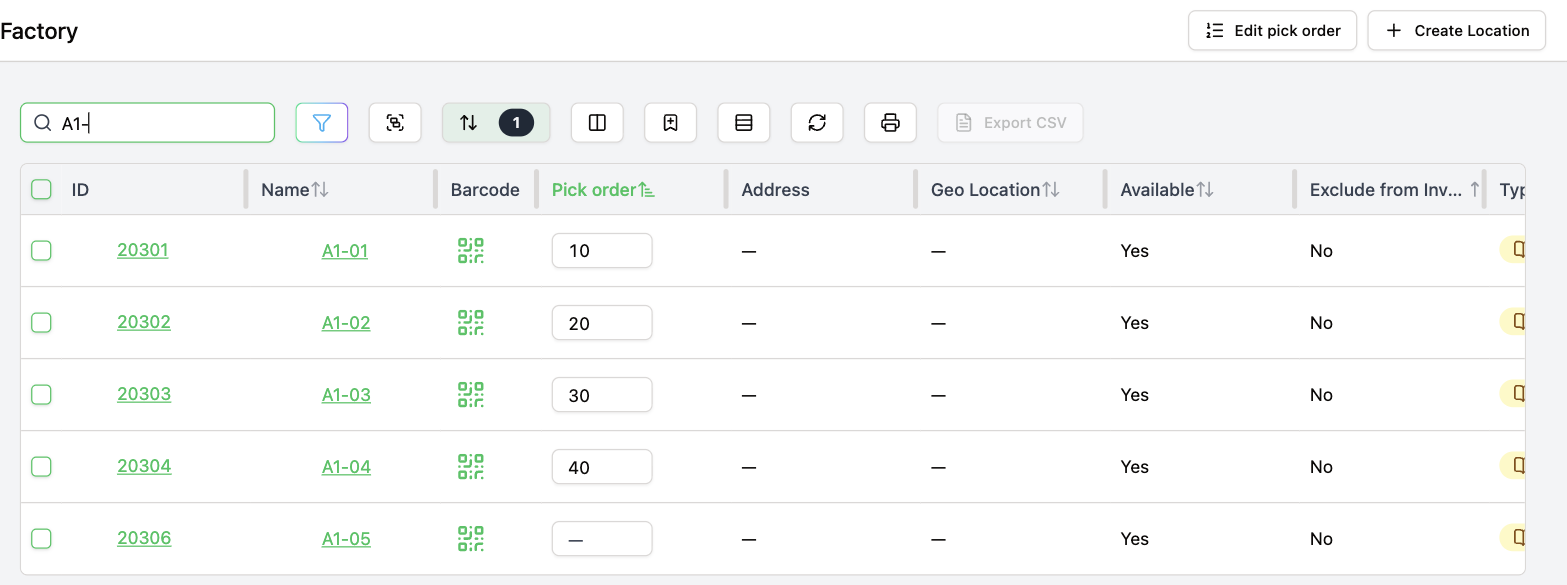This screenshot has width=1567, height=585.
Task: Open barcode QR icon for A1-01
Action: [x=471, y=251]
